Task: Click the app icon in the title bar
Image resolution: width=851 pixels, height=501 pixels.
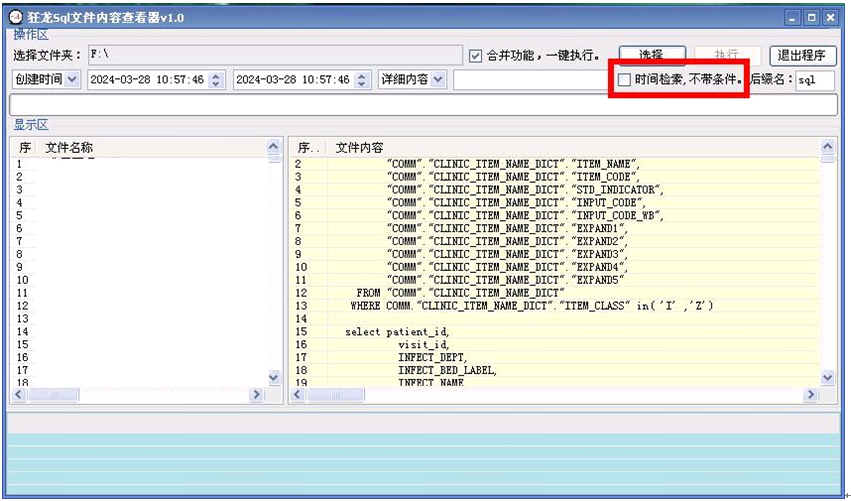Action: [x=16, y=17]
